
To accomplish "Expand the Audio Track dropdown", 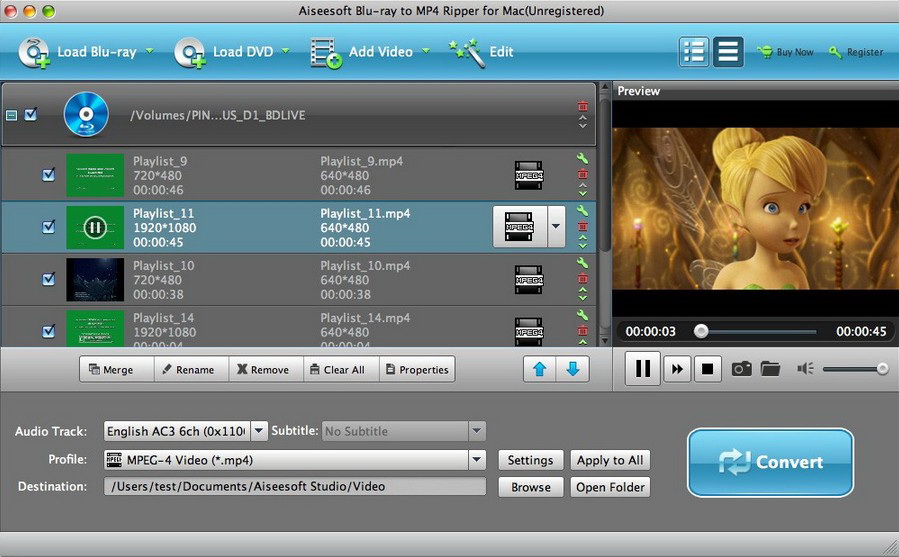I will pos(259,431).
